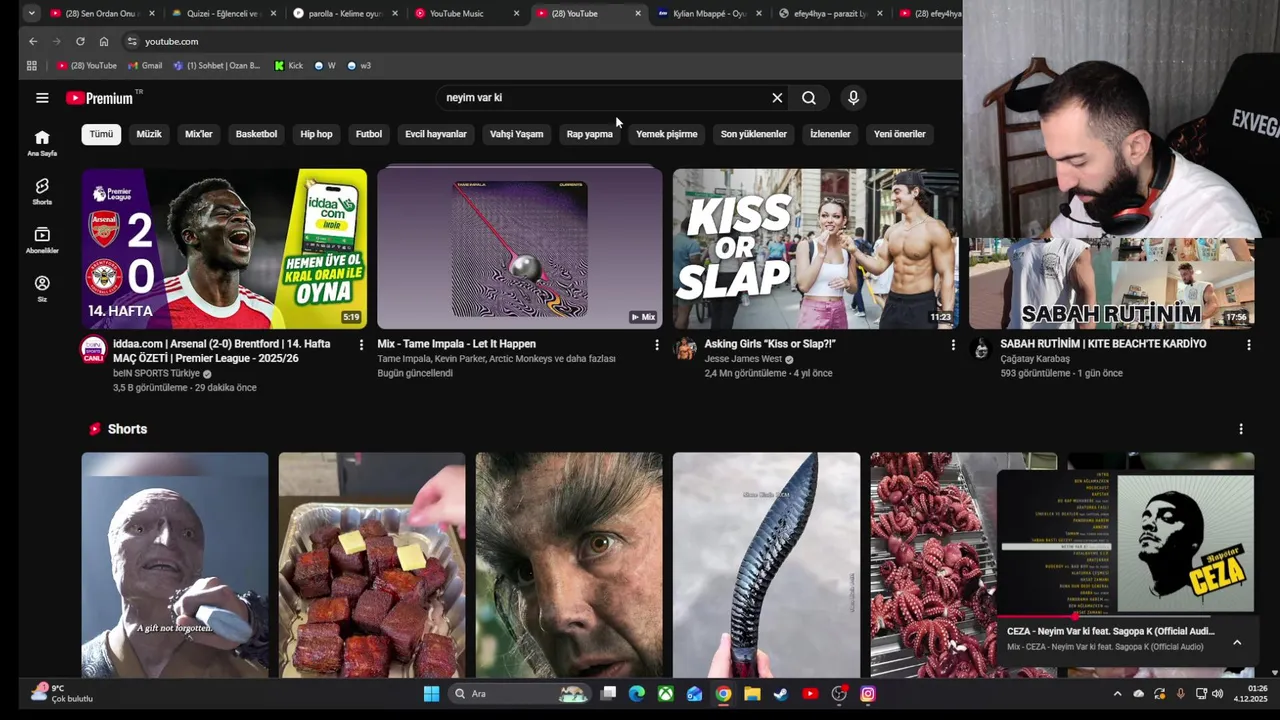Open Arsenal 2-0 Brentford video thumbnail

[x=224, y=248]
